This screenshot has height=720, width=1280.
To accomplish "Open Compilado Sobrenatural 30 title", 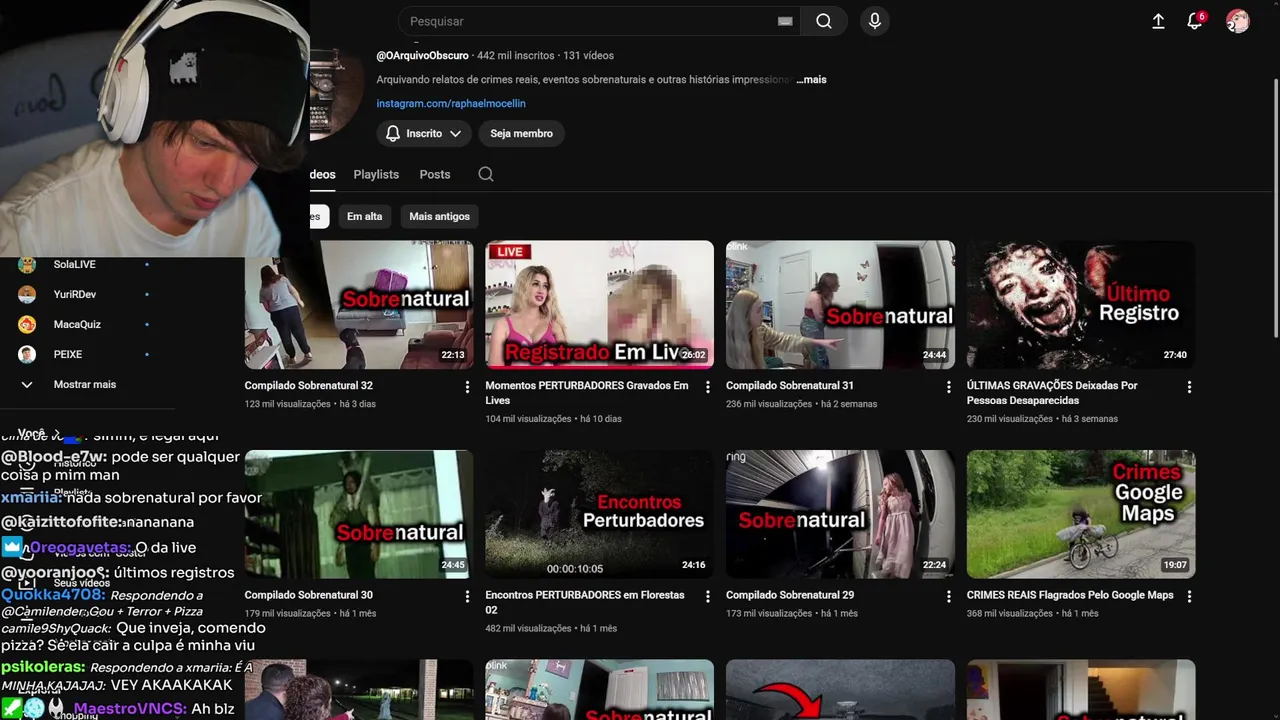I will coord(309,595).
